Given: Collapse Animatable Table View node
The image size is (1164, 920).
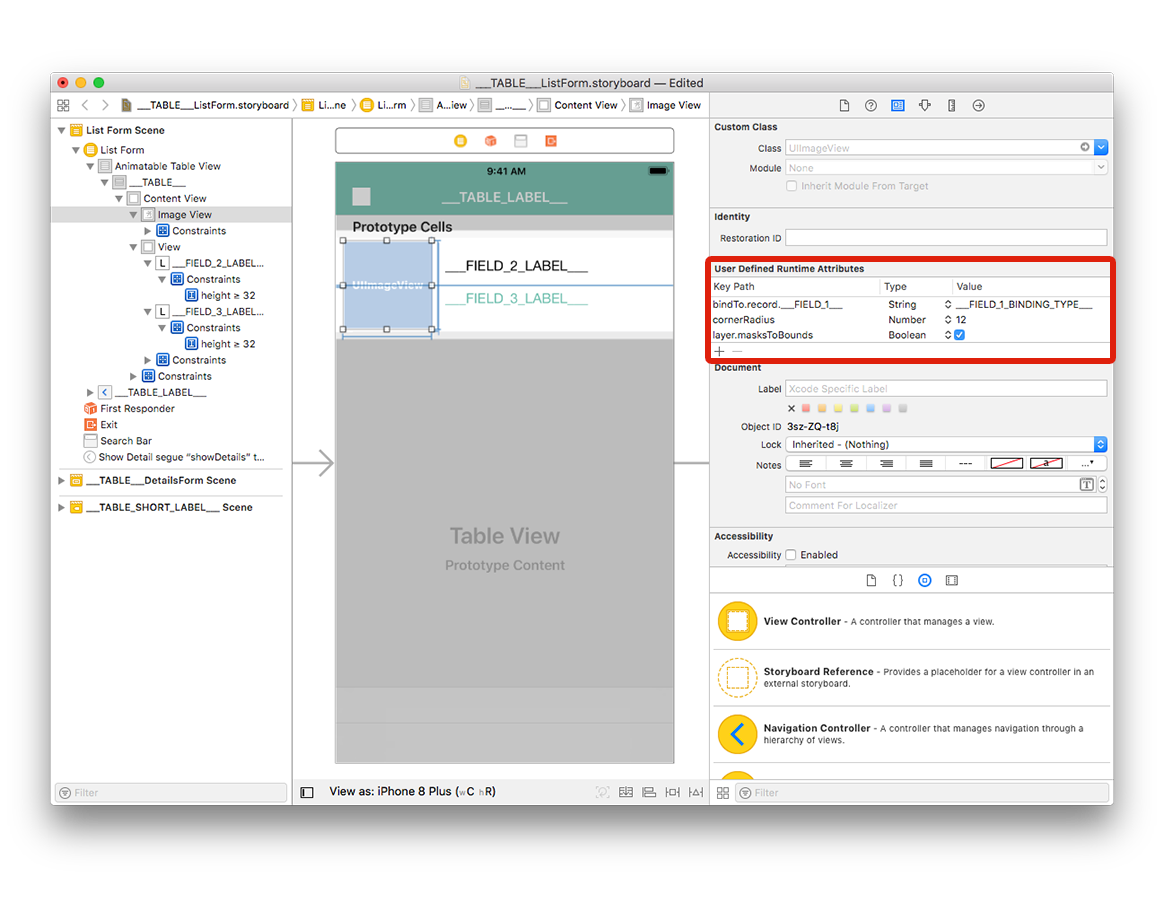Looking at the screenshot, I should [x=91, y=166].
